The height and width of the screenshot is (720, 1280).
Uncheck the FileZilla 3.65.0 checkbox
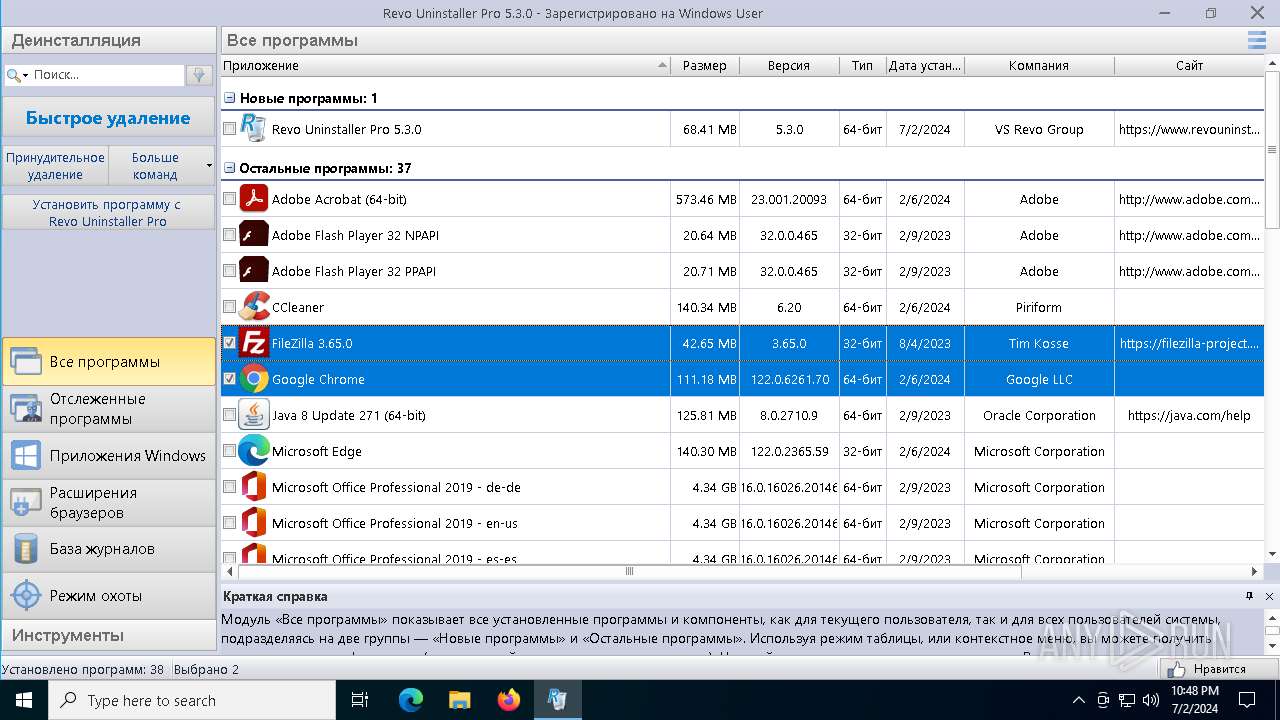(230, 343)
